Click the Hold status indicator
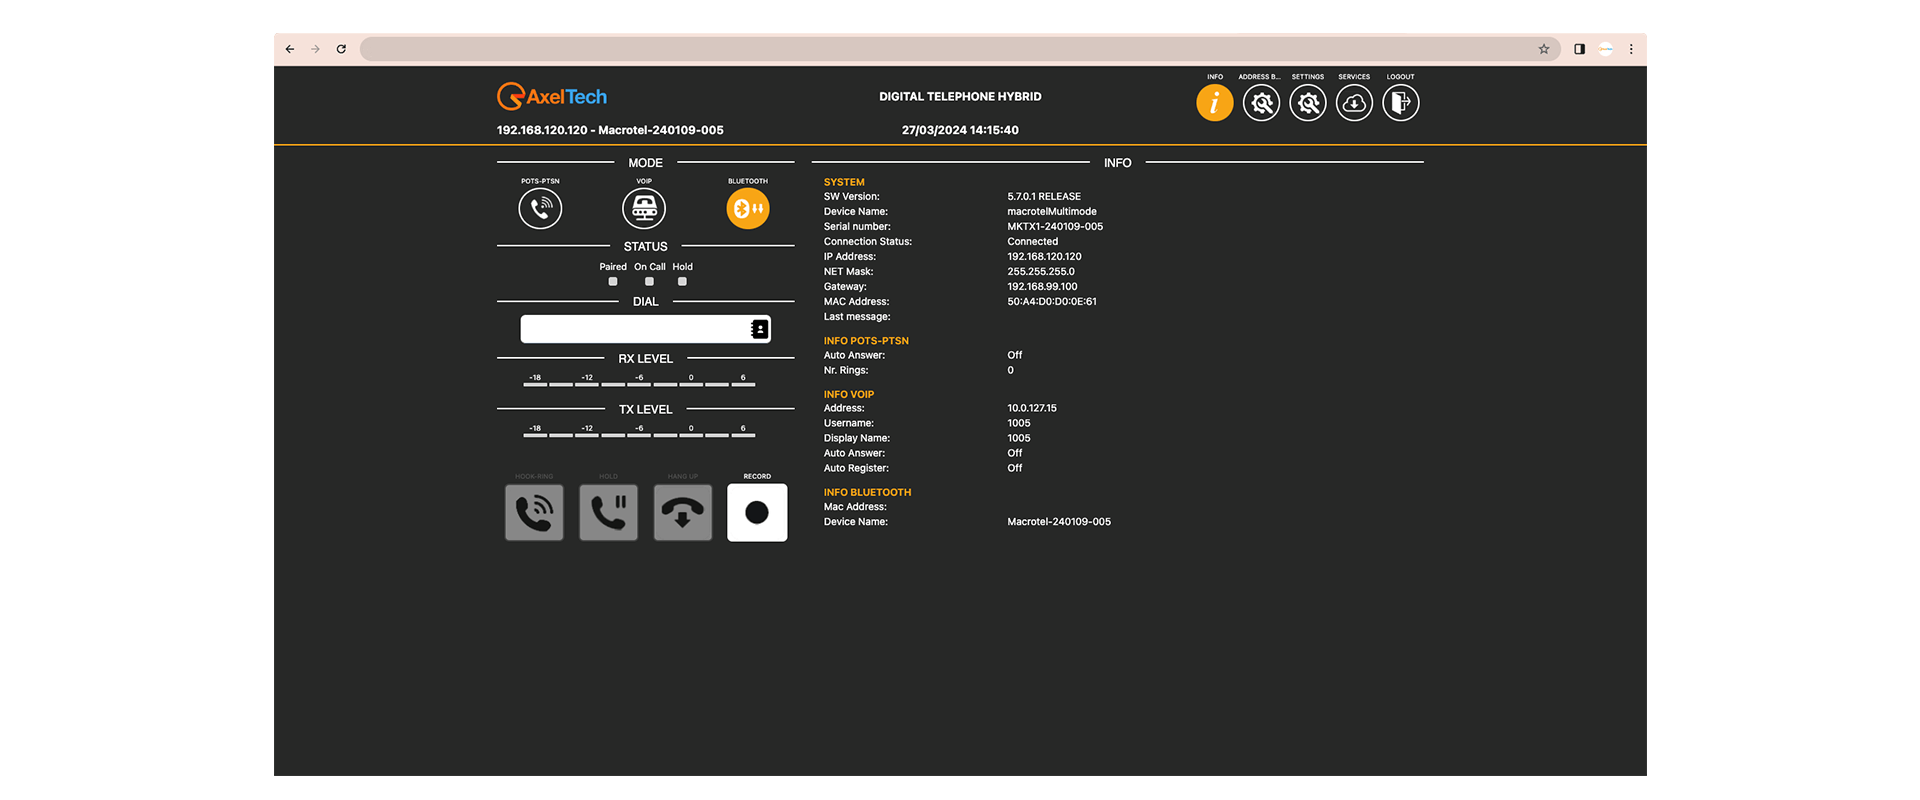Image resolution: width=1920 pixels, height=800 pixels. click(x=682, y=282)
